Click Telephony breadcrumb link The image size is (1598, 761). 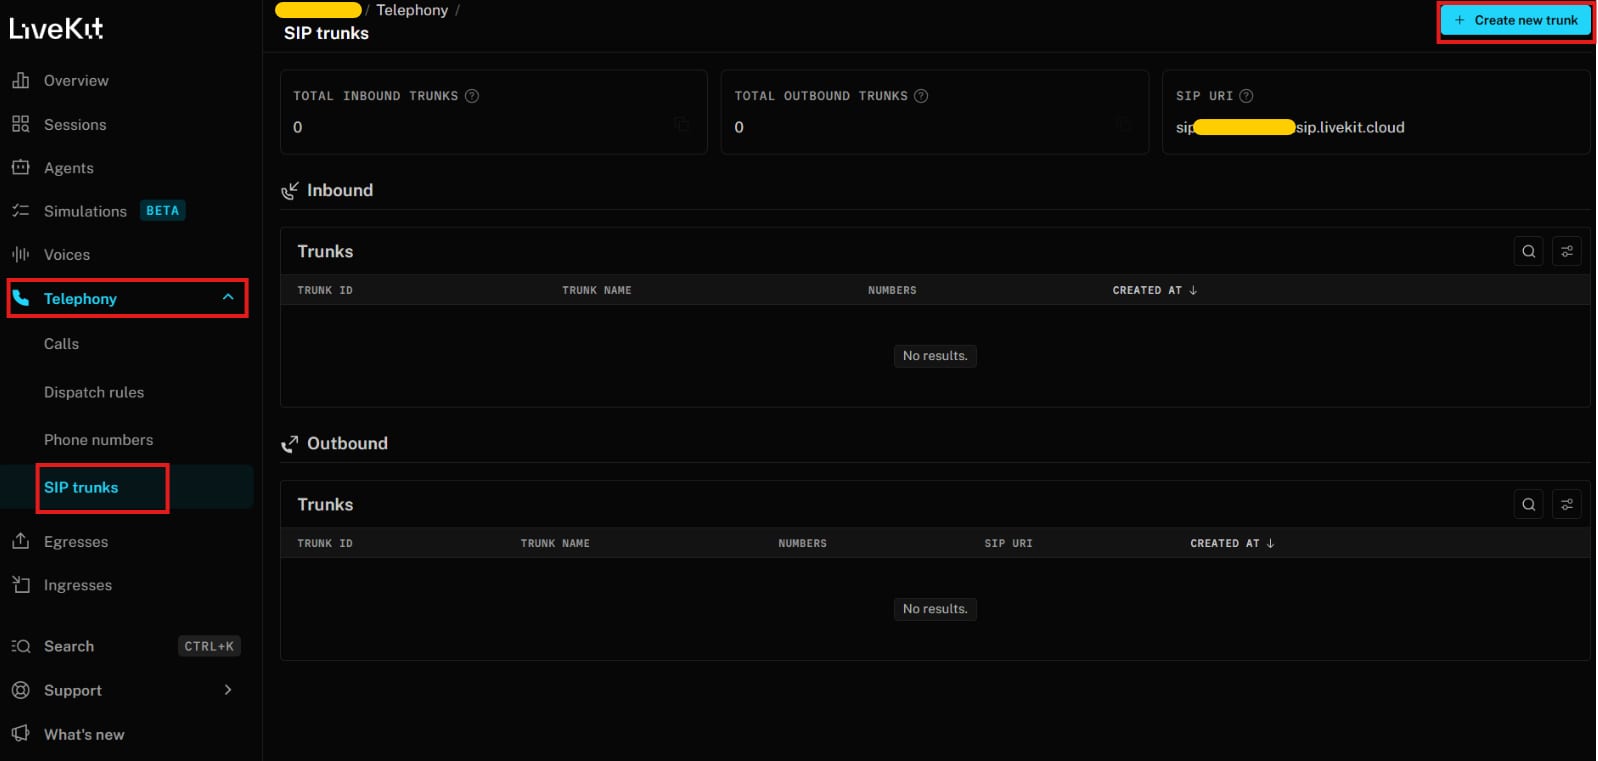pos(412,10)
